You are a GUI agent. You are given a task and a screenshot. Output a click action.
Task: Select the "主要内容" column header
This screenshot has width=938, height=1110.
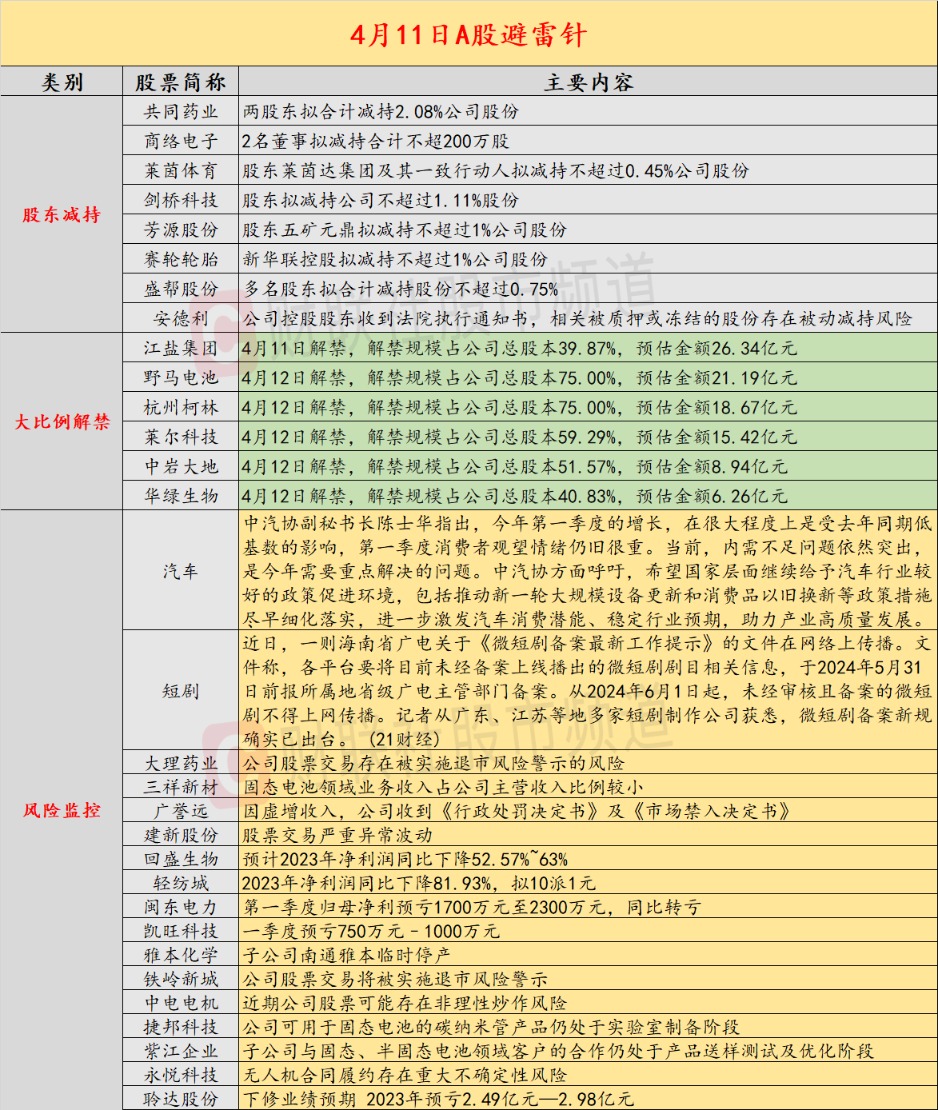[588, 82]
